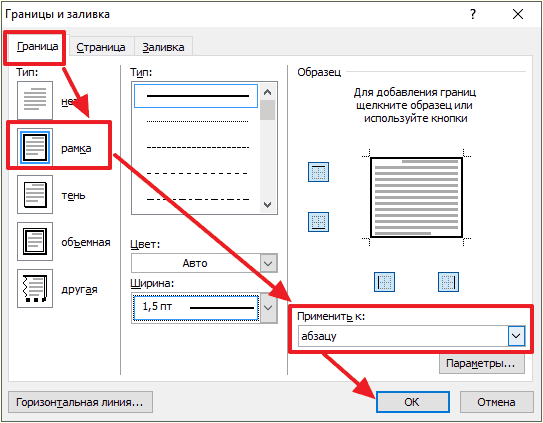The width and height of the screenshot is (543, 423).
Task: Click scroll-down arrow of line style list
Action: (x=267, y=205)
